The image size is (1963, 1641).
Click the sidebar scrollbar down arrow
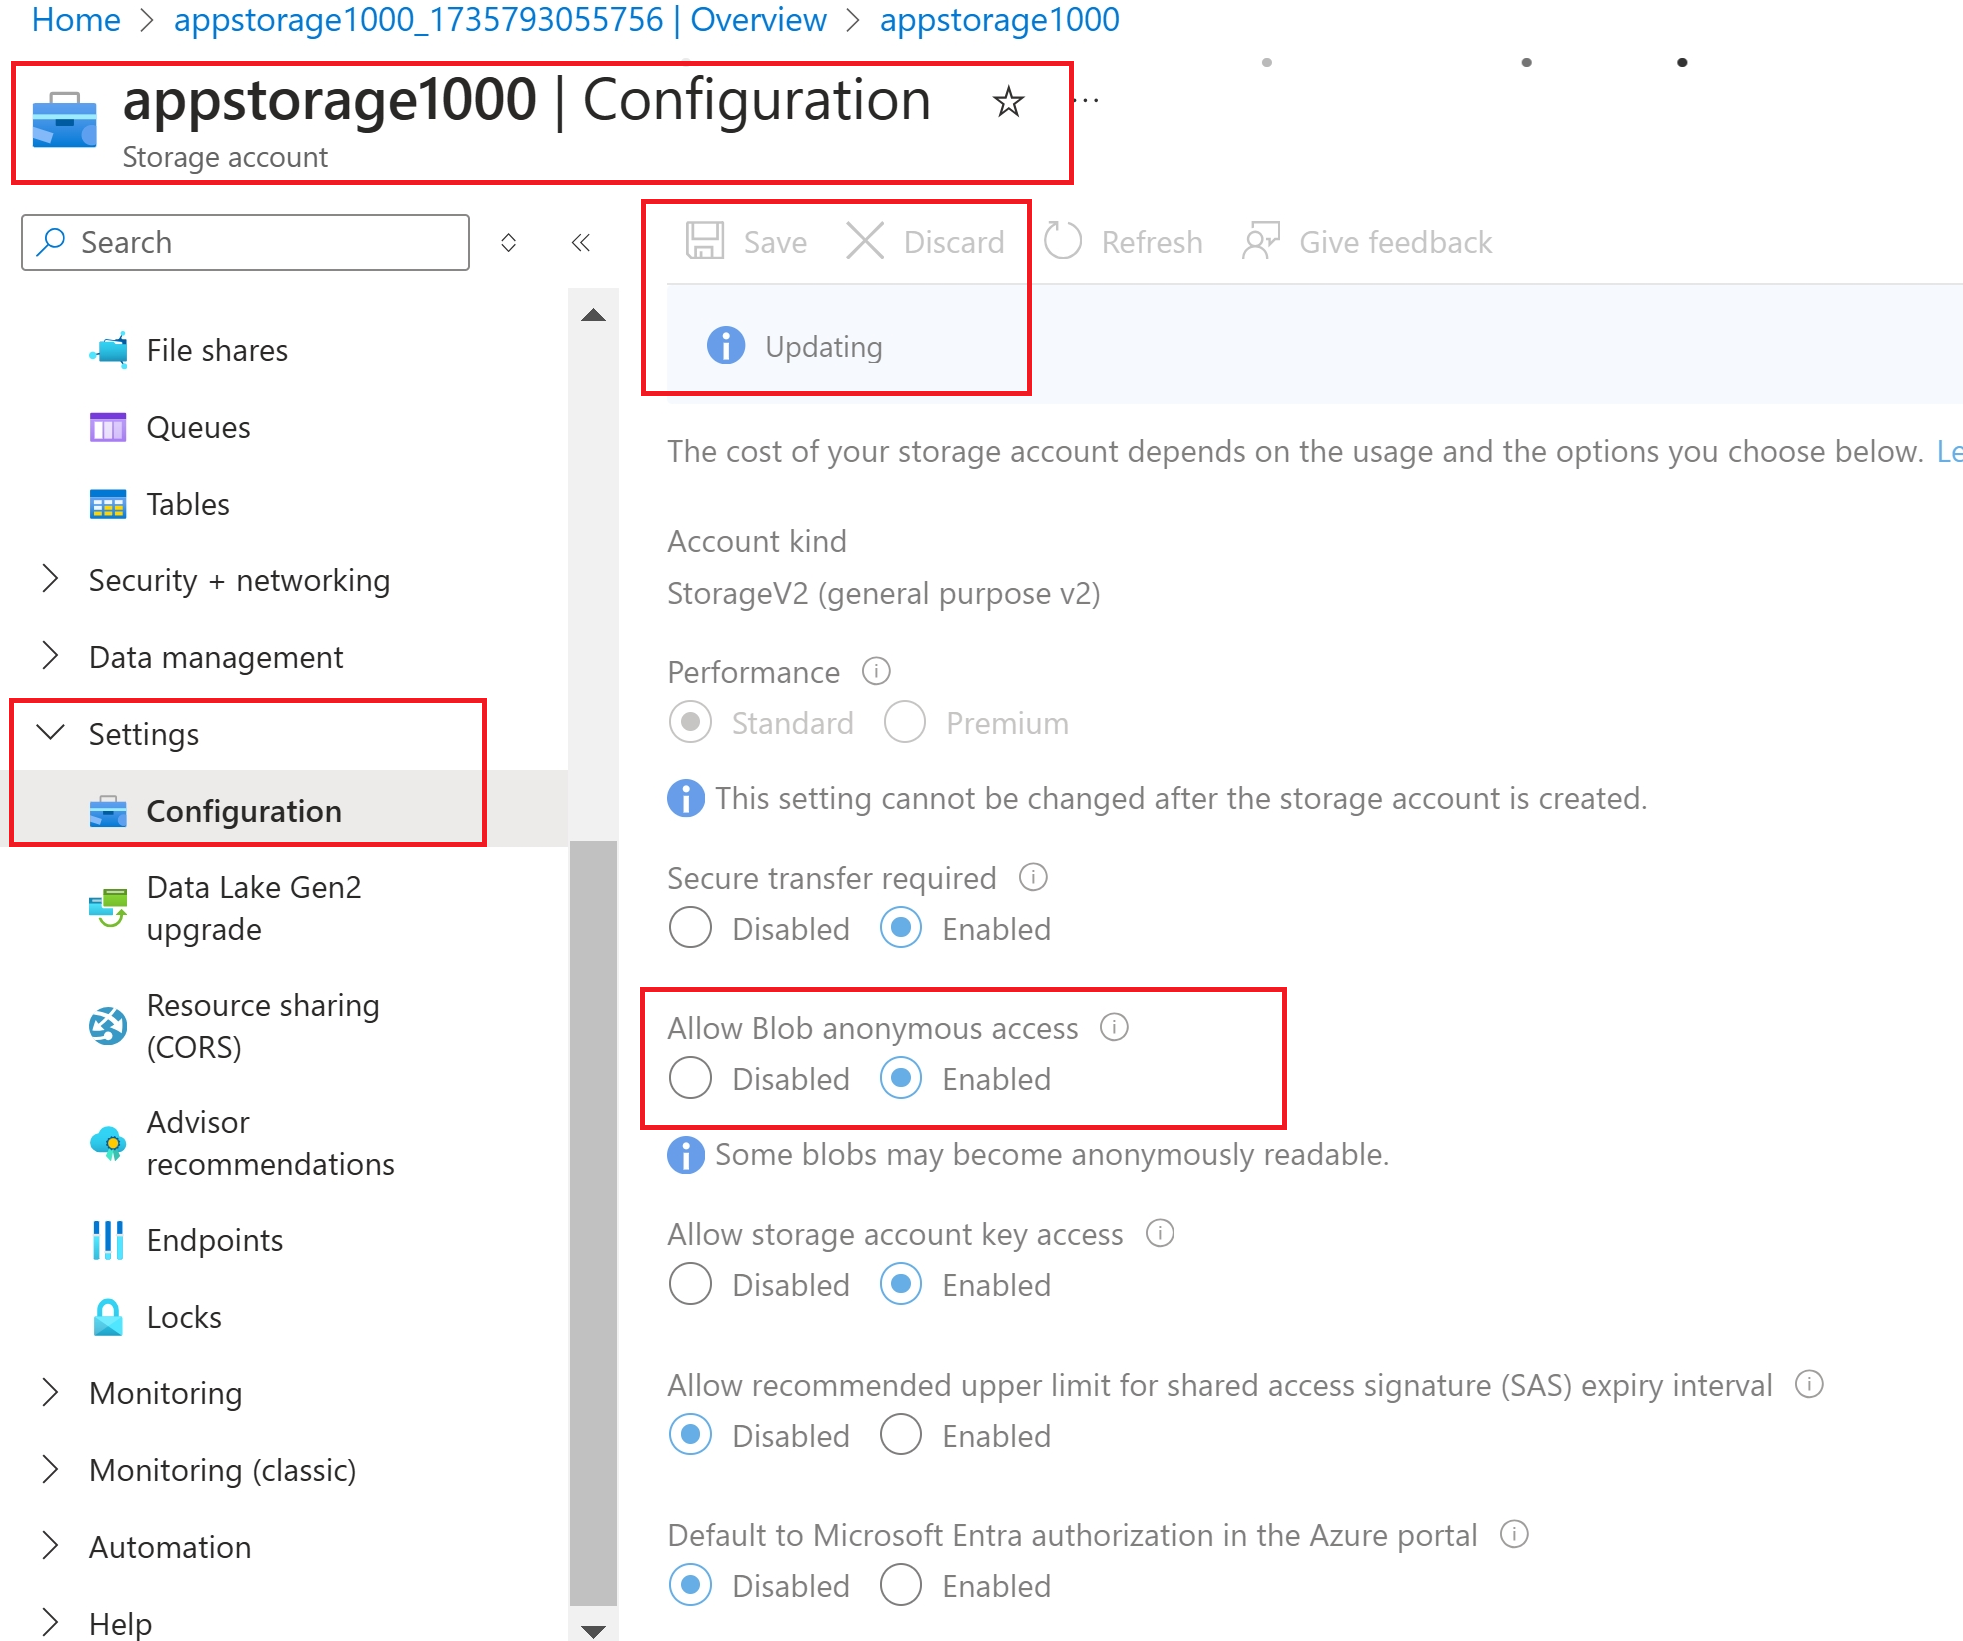click(x=593, y=1630)
